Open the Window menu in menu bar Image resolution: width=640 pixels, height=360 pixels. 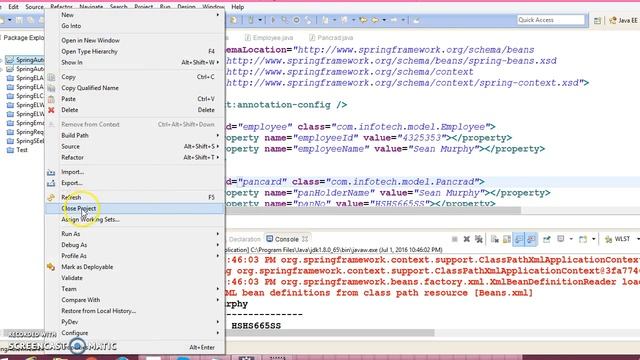(213, 7)
